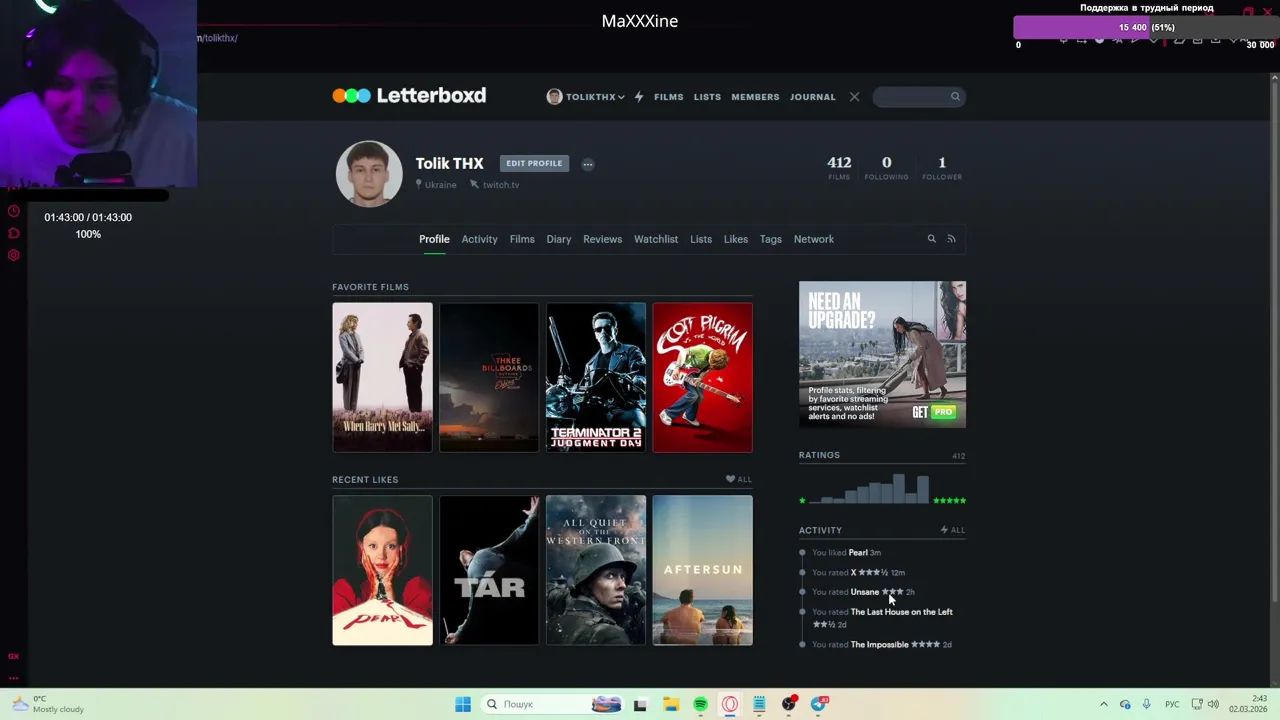The image size is (1280, 720).
Task: Open the twitch.tv profile link
Action: (x=495, y=185)
